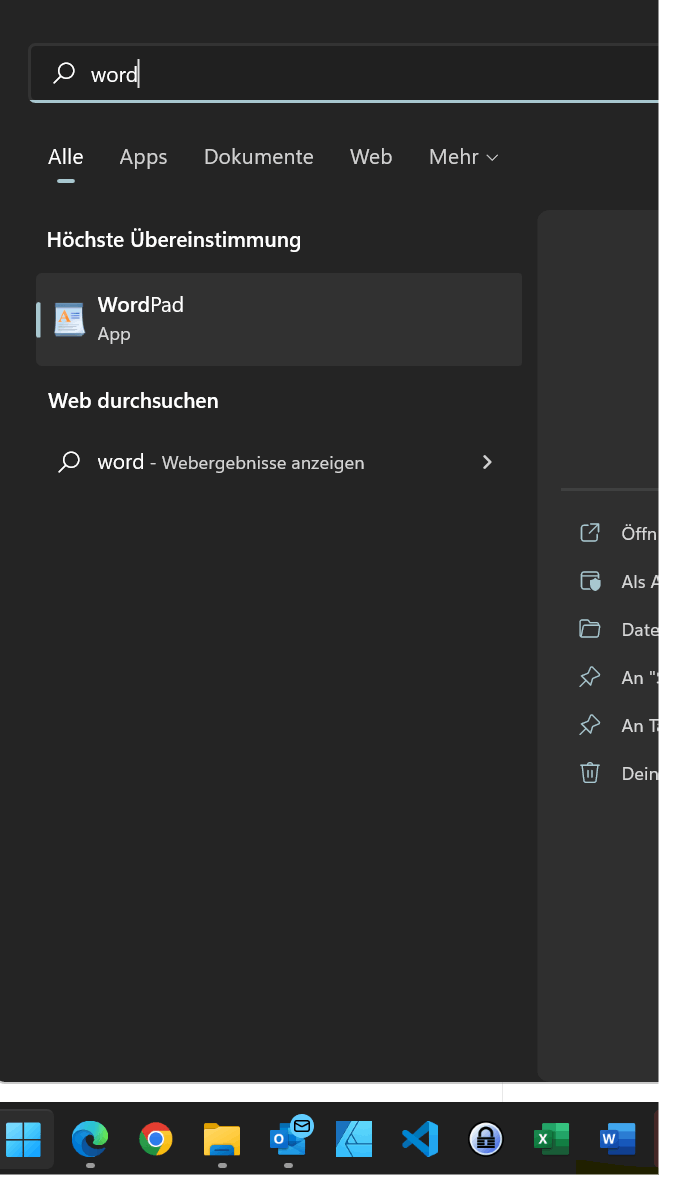Open Windows Start button on taskbar
The image size is (677, 1204).
click(24, 1139)
